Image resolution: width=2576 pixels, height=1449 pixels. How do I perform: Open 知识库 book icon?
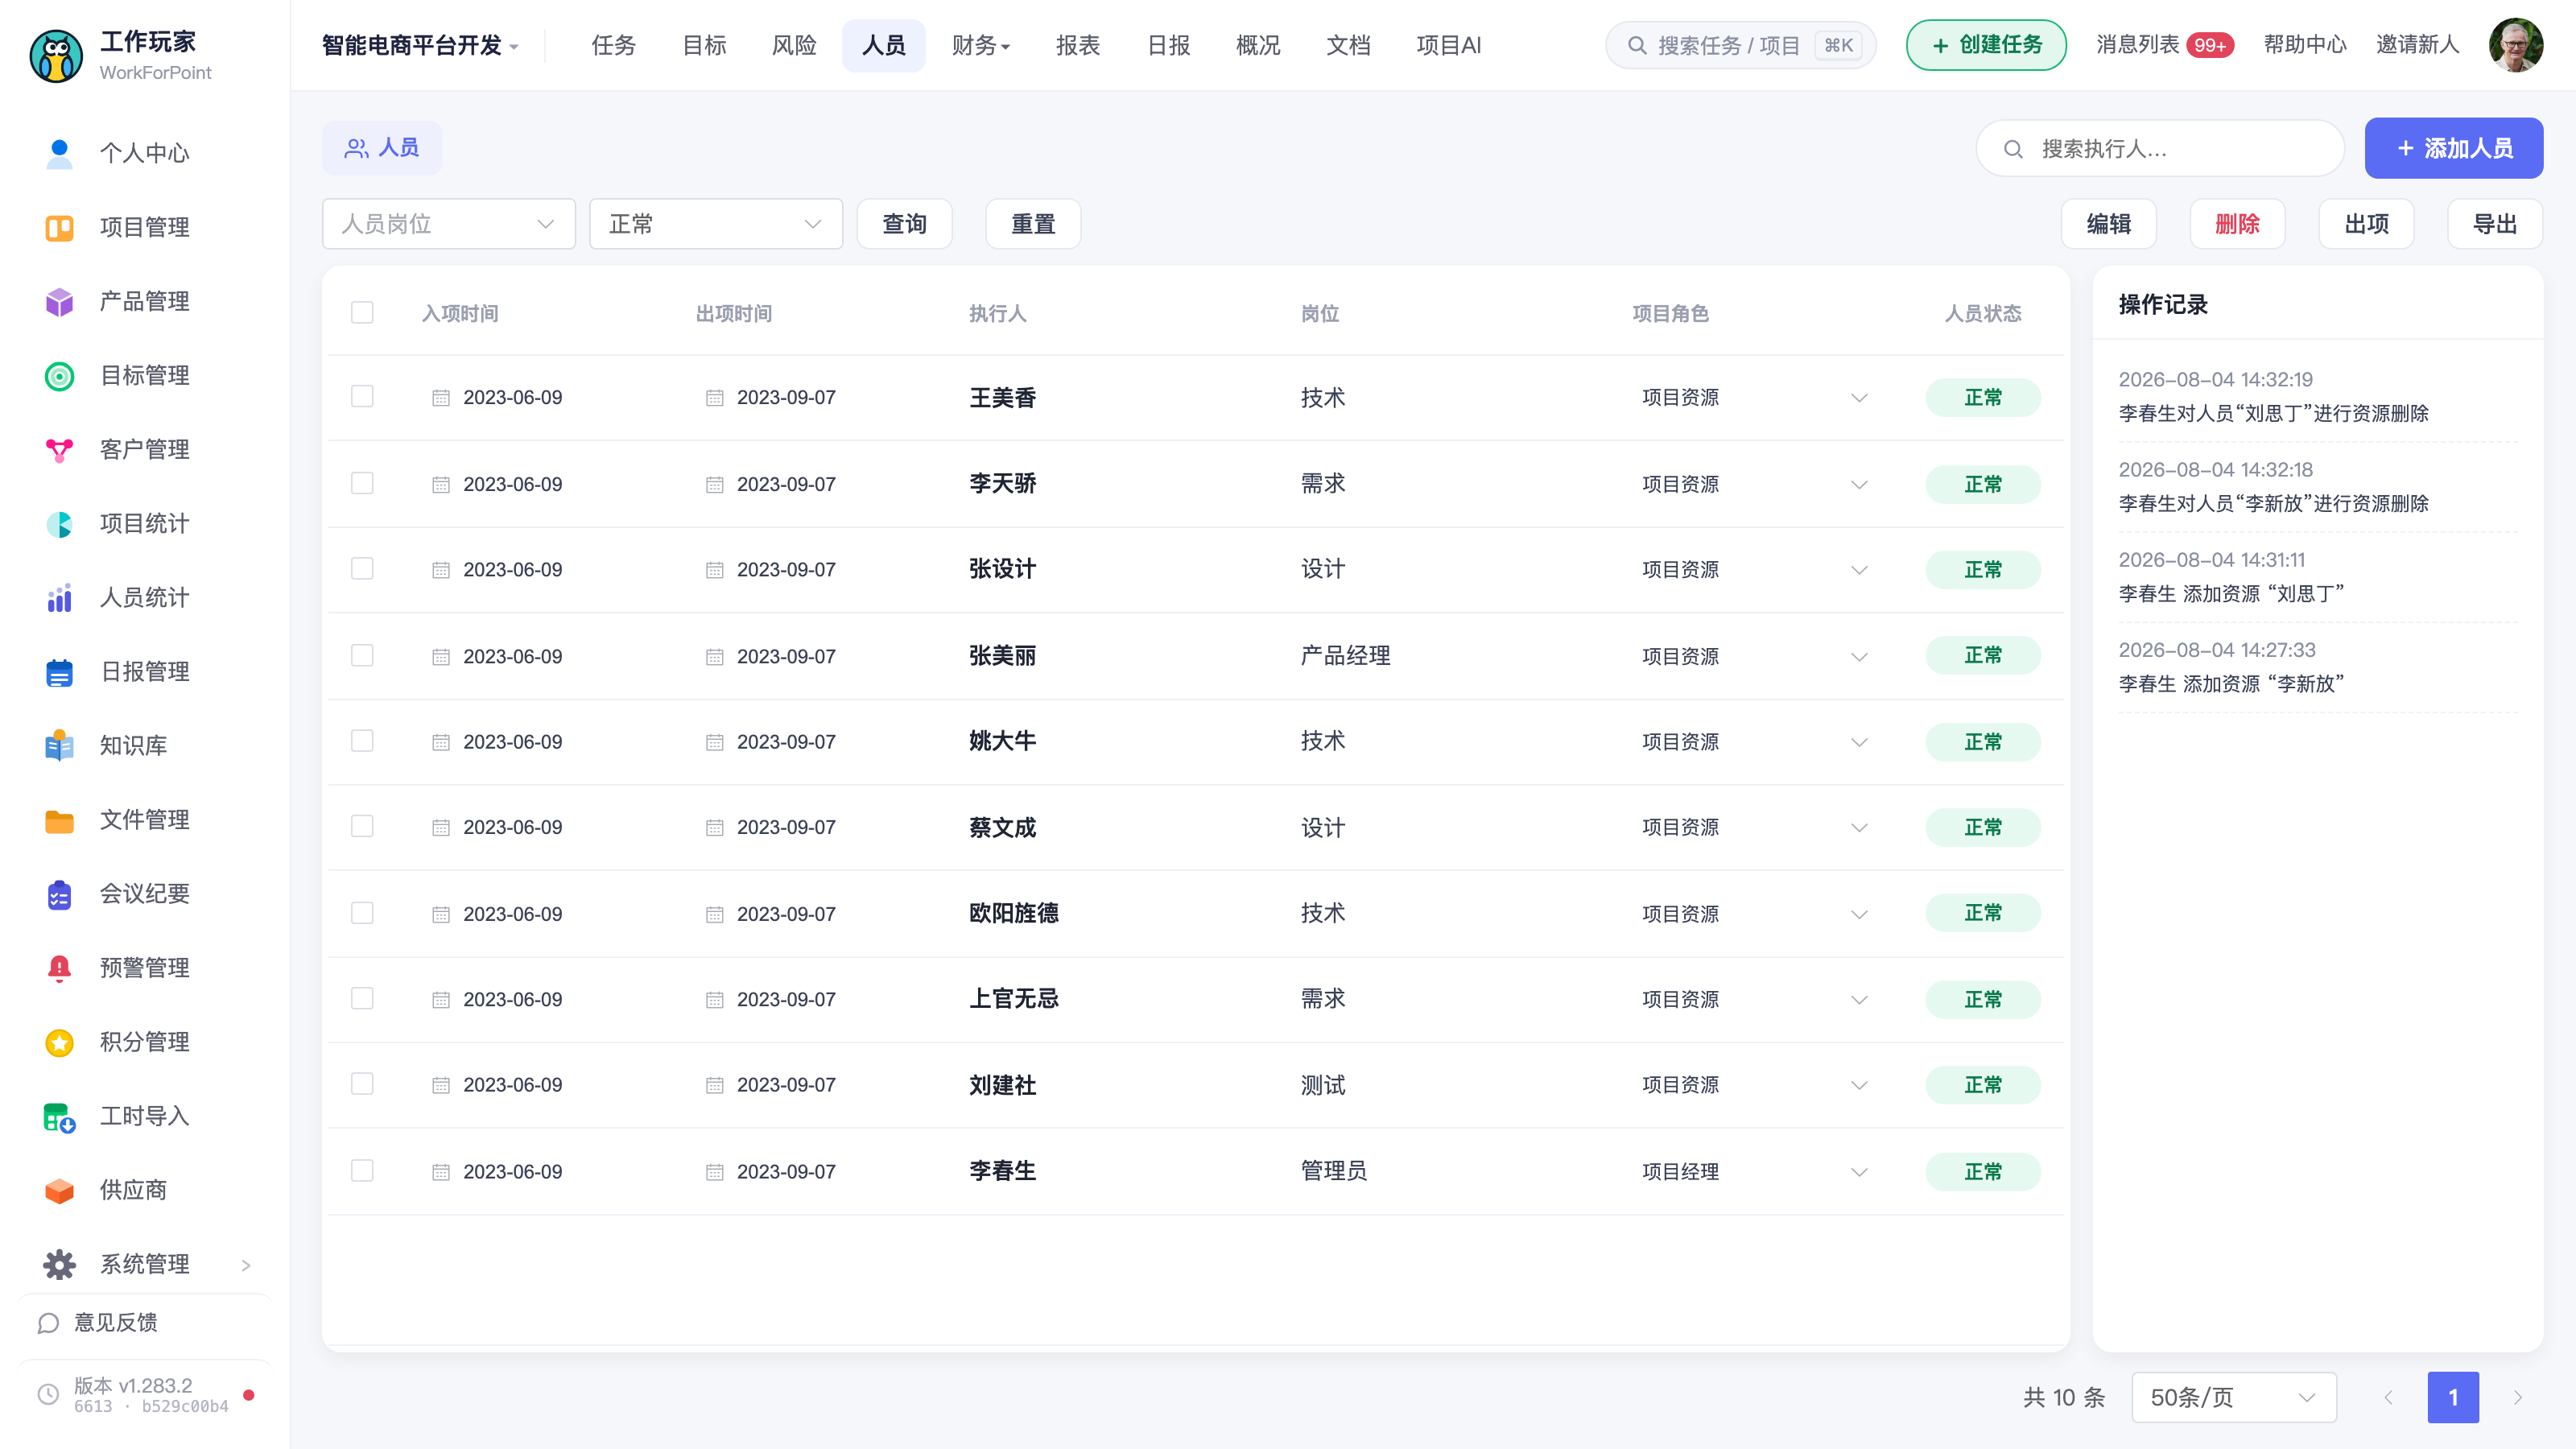[x=60, y=746]
